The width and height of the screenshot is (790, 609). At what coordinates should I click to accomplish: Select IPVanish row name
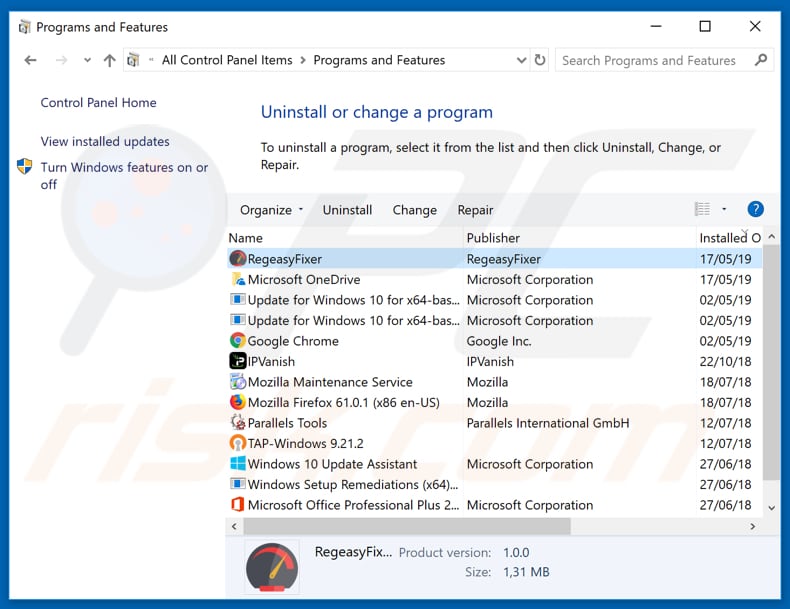click(271, 362)
